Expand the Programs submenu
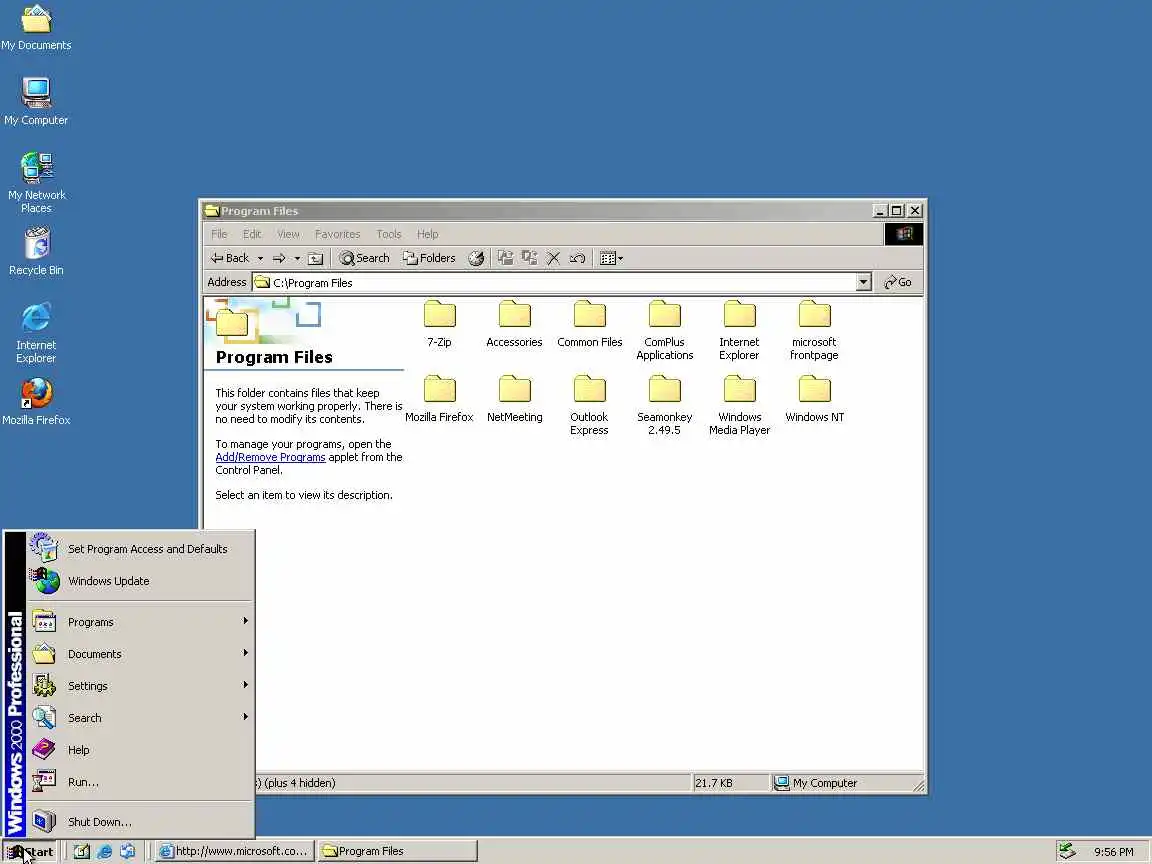 141,622
